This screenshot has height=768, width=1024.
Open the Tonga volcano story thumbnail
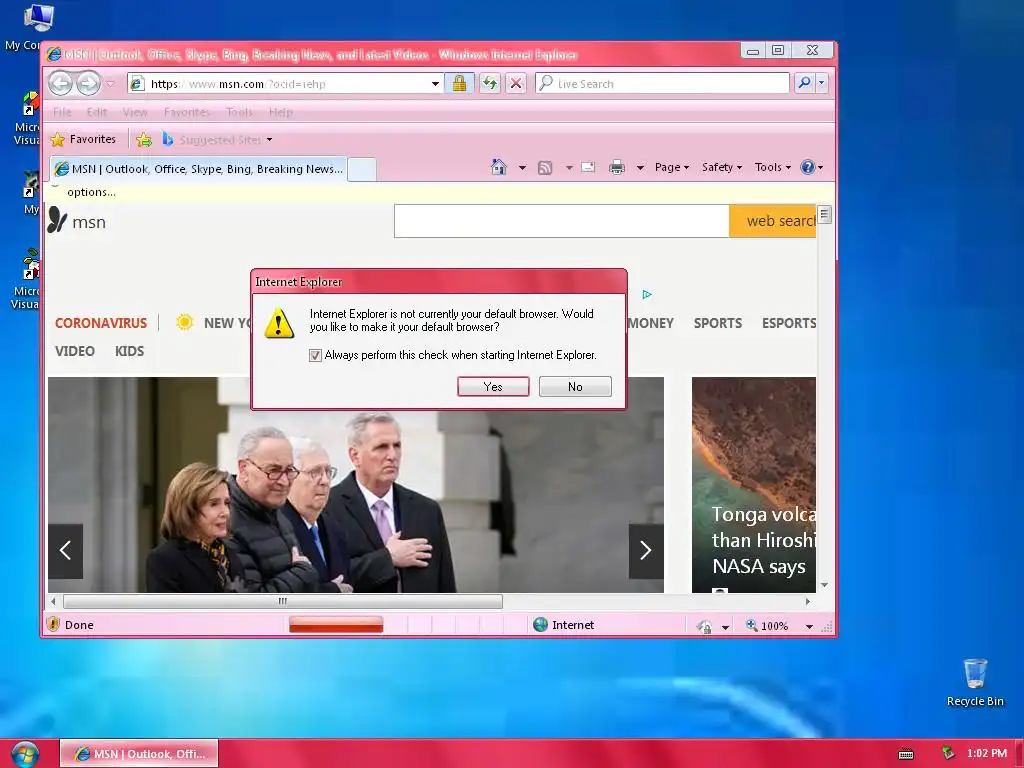click(754, 485)
